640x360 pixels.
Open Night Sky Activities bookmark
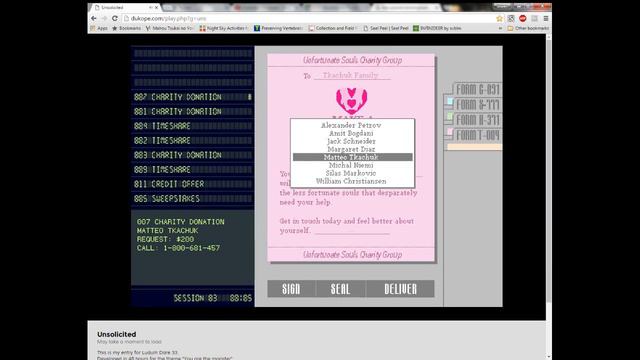tap(224, 28)
